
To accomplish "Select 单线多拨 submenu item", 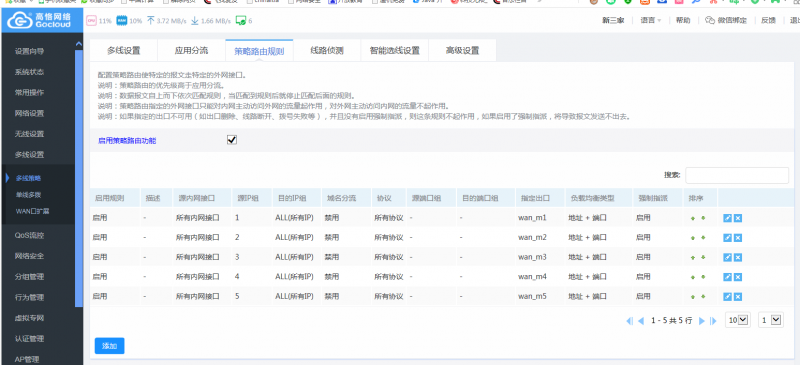I will click(x=28, y=194).
